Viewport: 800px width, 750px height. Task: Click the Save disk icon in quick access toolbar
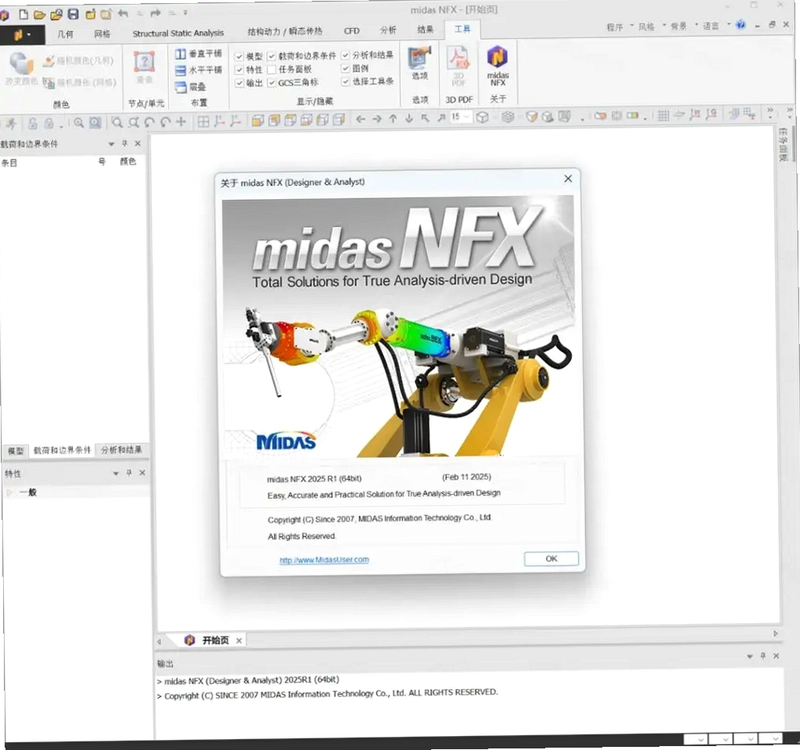click(x=73, y=14)
